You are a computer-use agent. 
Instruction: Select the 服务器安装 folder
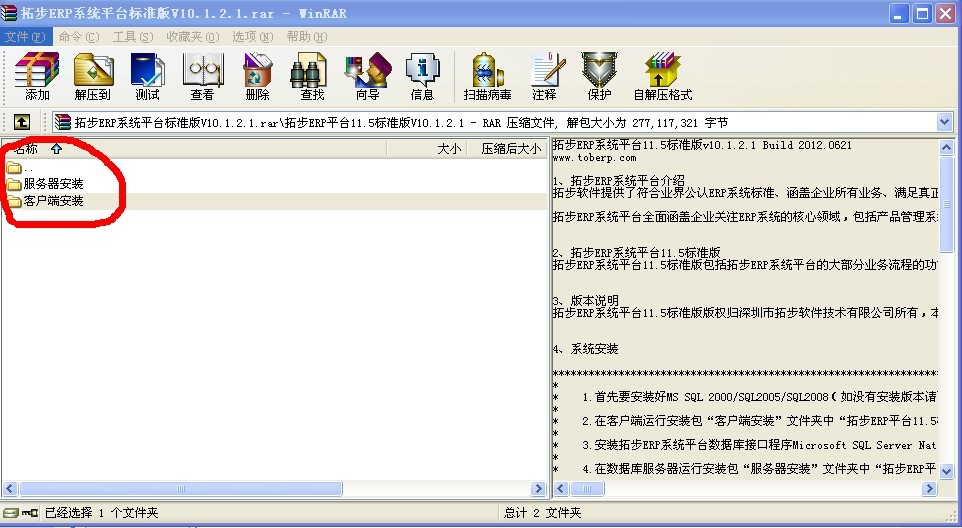(53, 184)
